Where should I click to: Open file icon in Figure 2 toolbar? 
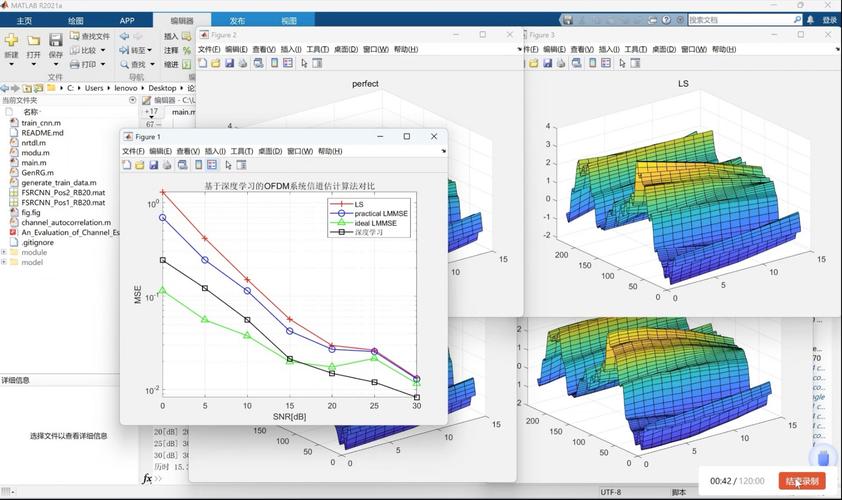click(216, 63)
